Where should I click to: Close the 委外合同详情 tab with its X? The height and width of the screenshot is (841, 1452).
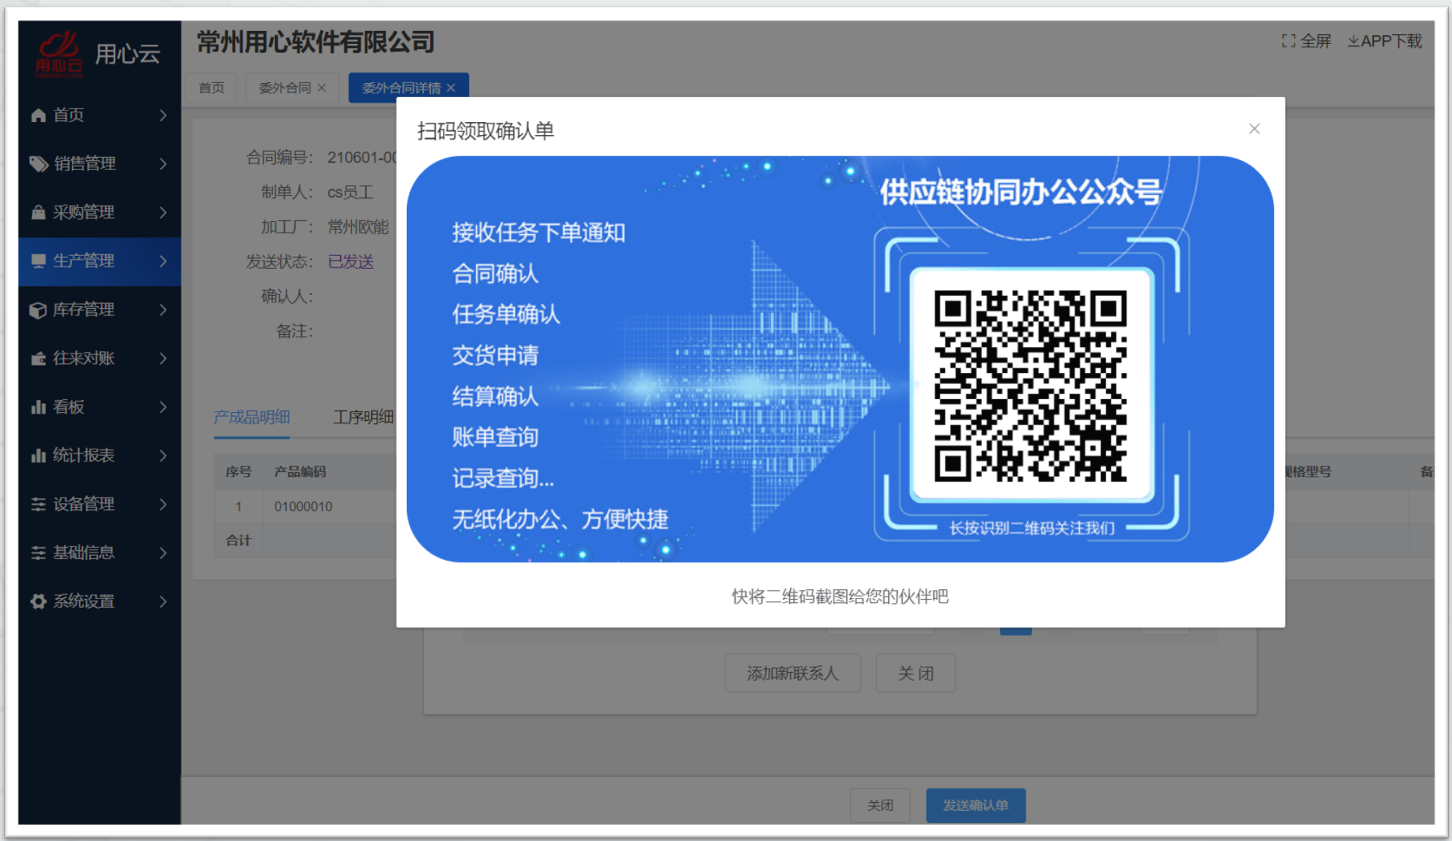[x=451, y=88]
